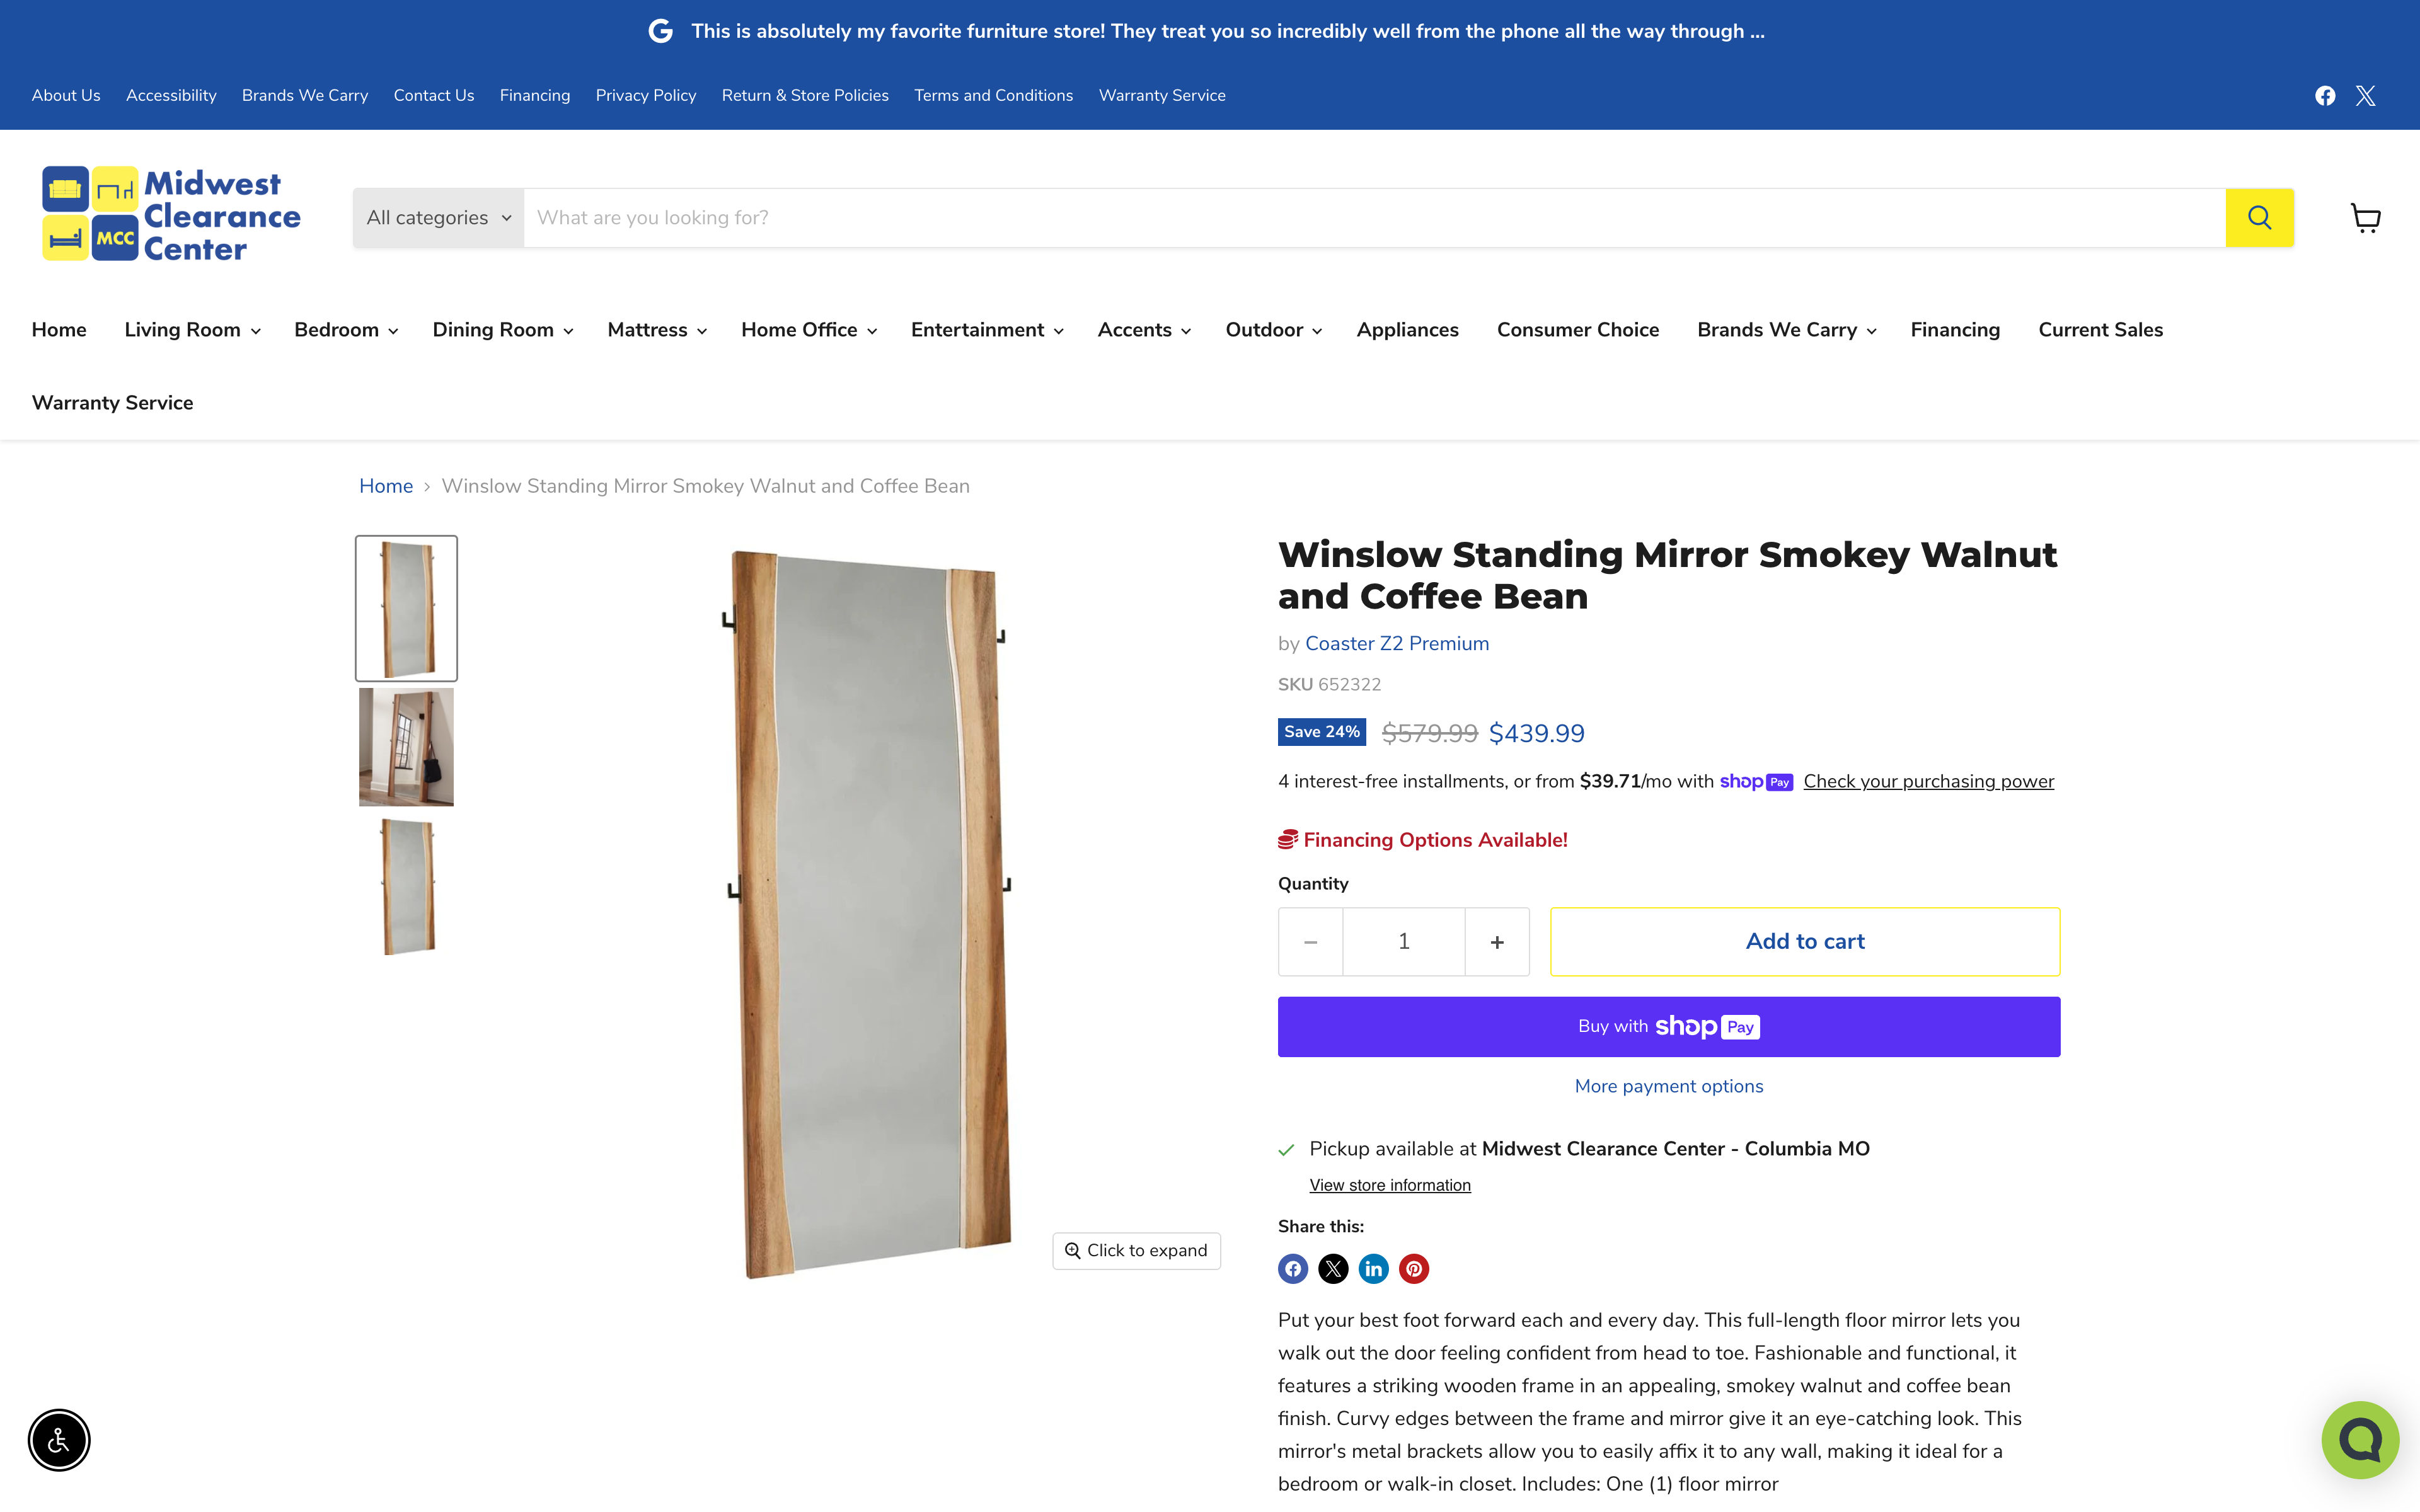The image size is (2420, 1512).
Task: Decrease quantity with the minus button
Action: pyautogui.click(x=1310, y=942)
